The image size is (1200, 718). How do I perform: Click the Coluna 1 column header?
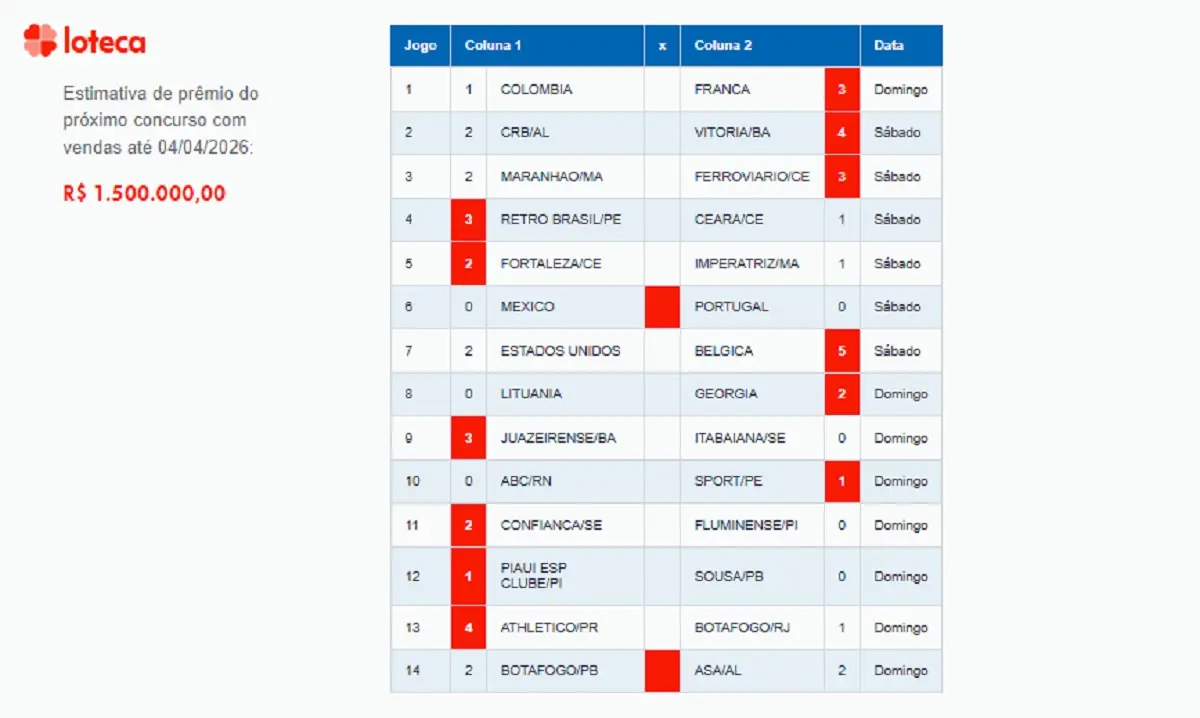[x=492, y=46]
